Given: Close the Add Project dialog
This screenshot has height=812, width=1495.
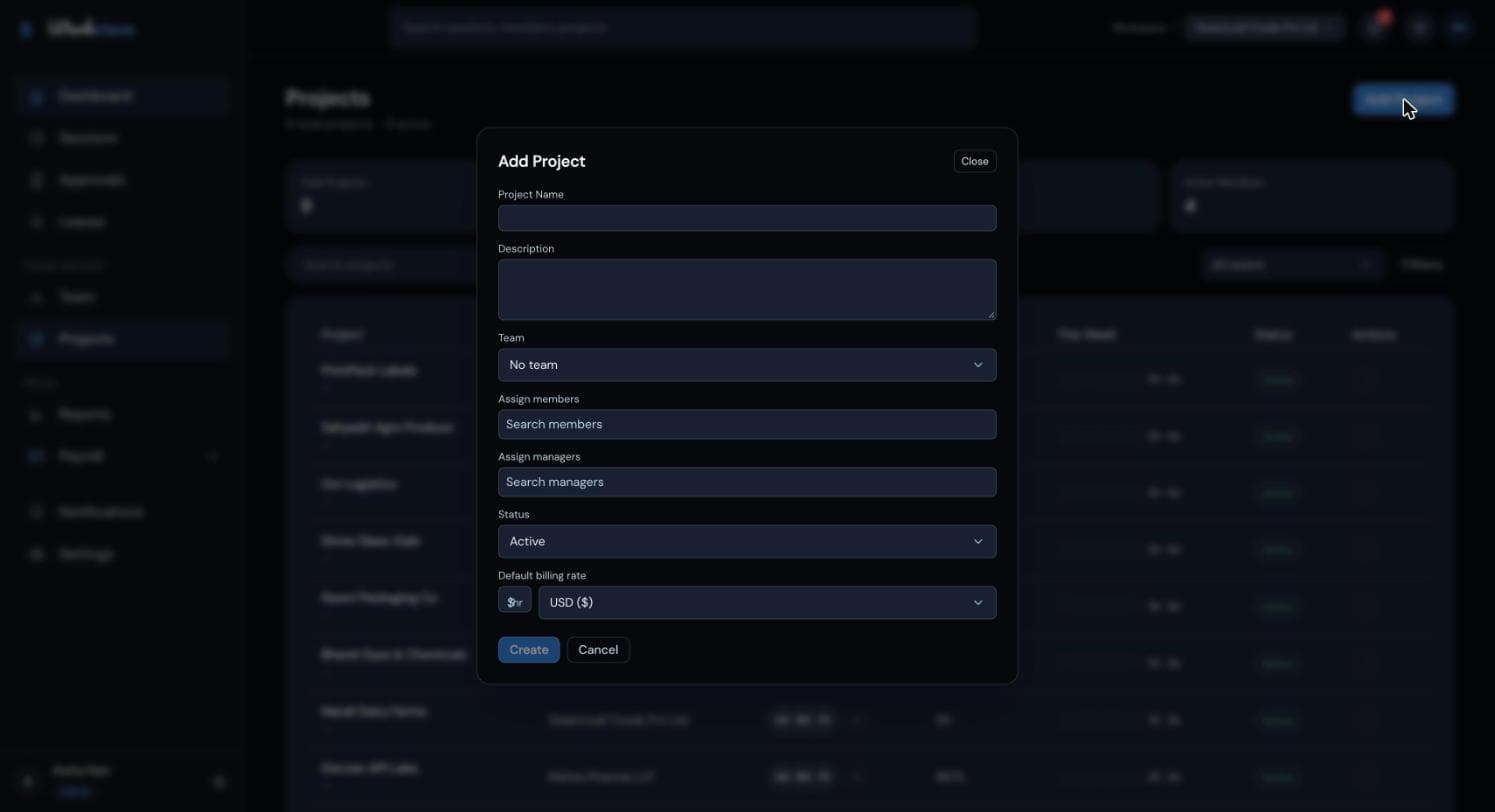Looking at the screenshot, I should 974,161.
